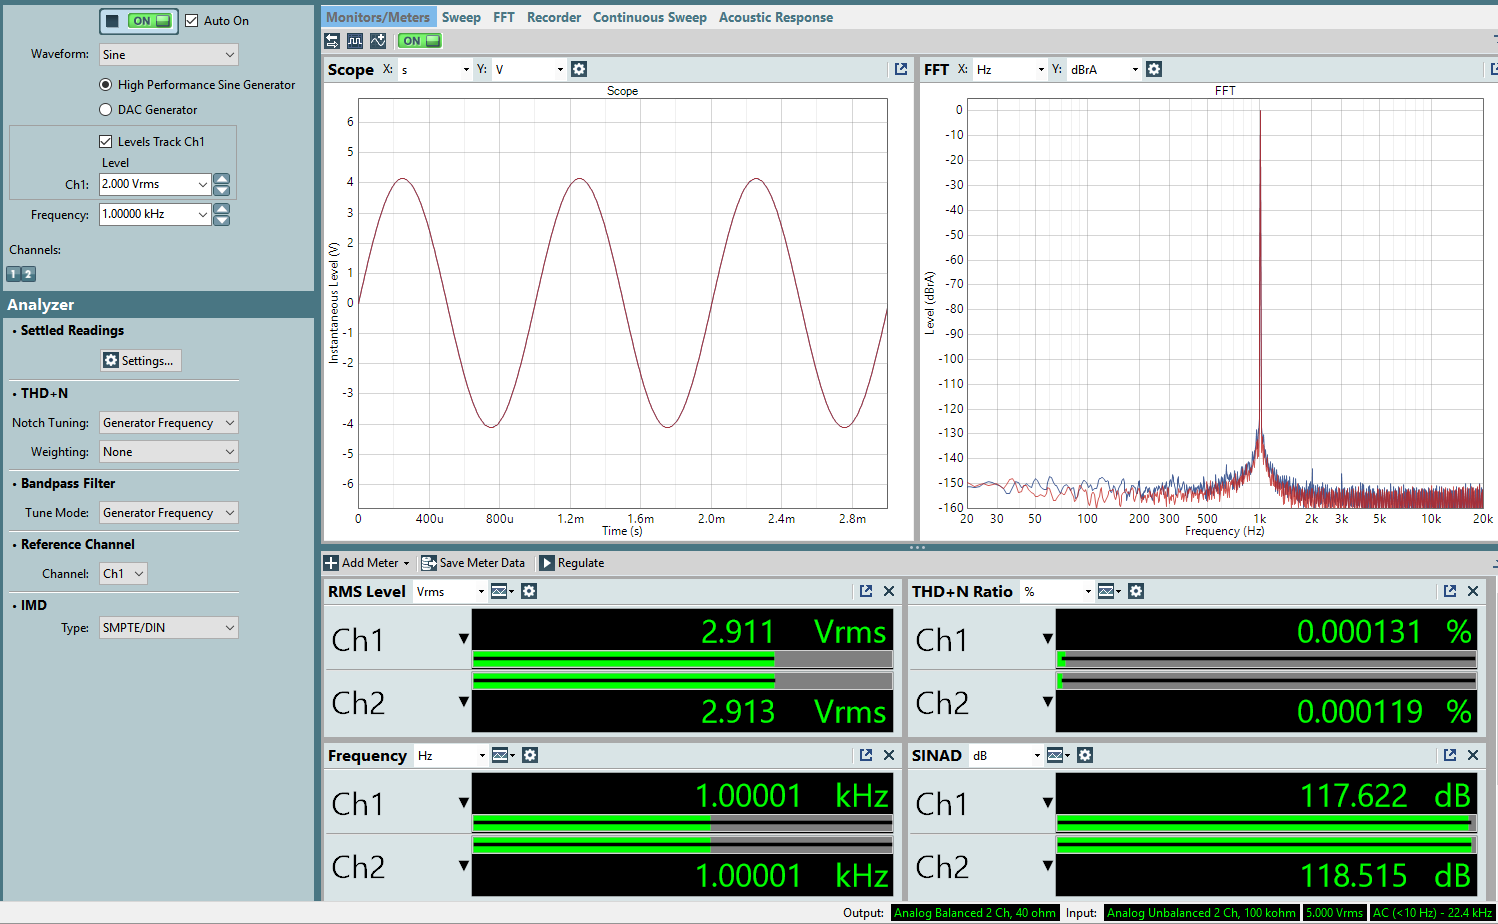Click the Add Meter button
The width and height of the screenshot is (1498, 924).
pos(367,563)
